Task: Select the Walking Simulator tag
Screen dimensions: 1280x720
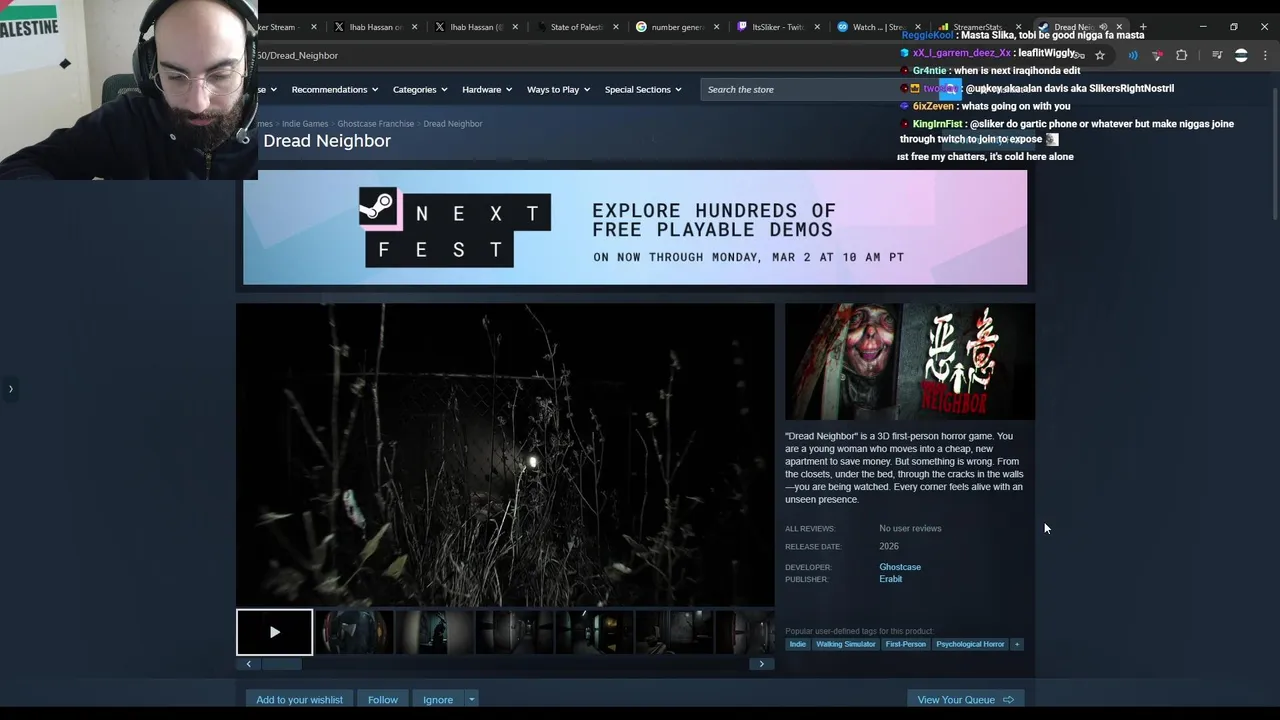Action: tap(845, 644)
